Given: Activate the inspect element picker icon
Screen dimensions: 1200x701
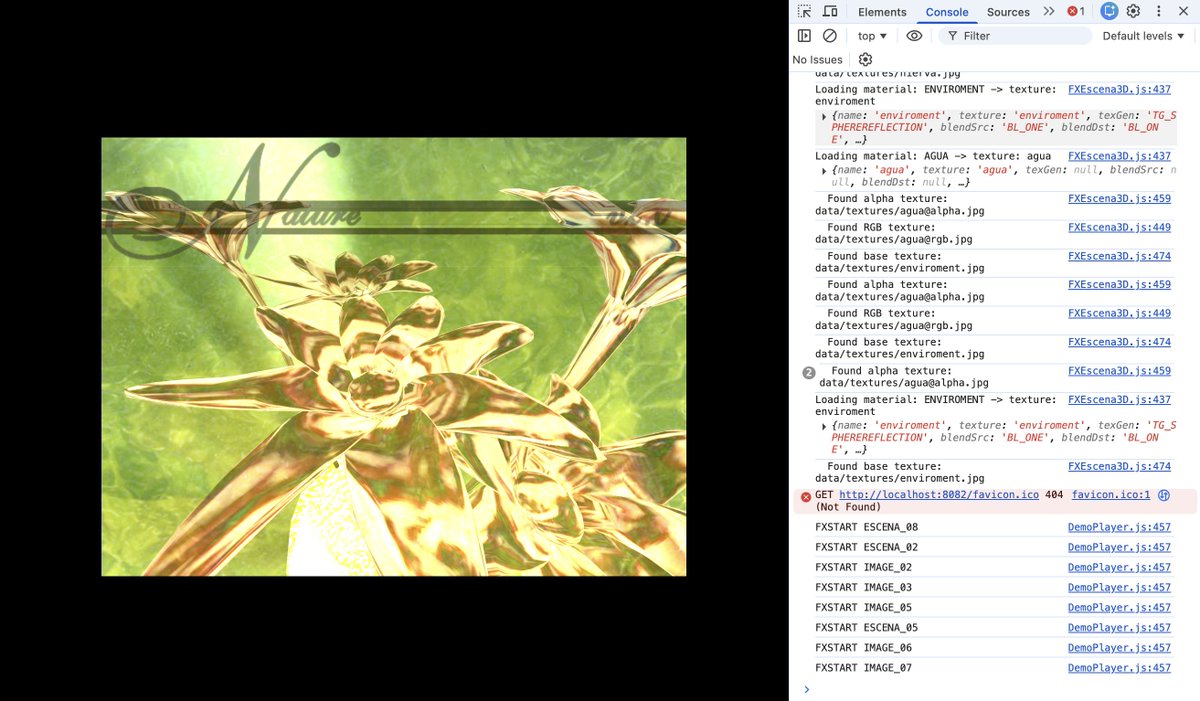Looking at the screenshot, I should (804, 11).
